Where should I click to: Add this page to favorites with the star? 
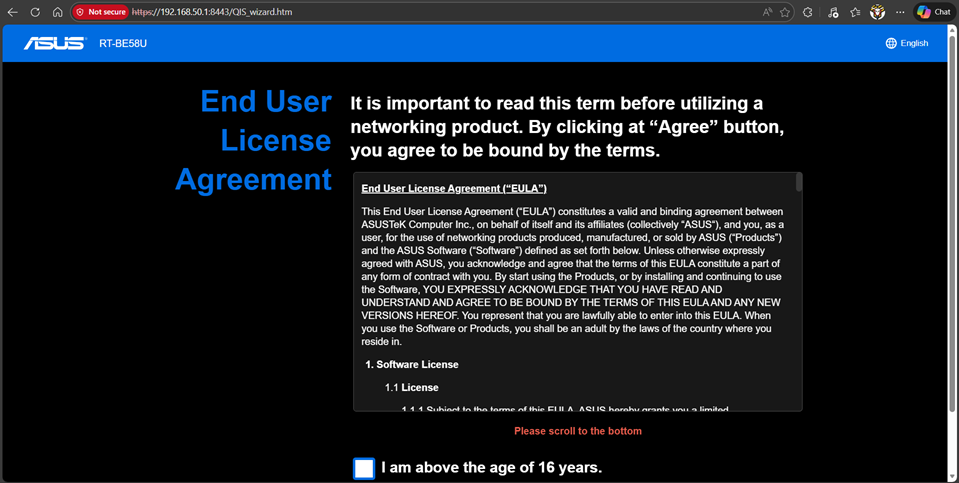(x=785, y=12)
